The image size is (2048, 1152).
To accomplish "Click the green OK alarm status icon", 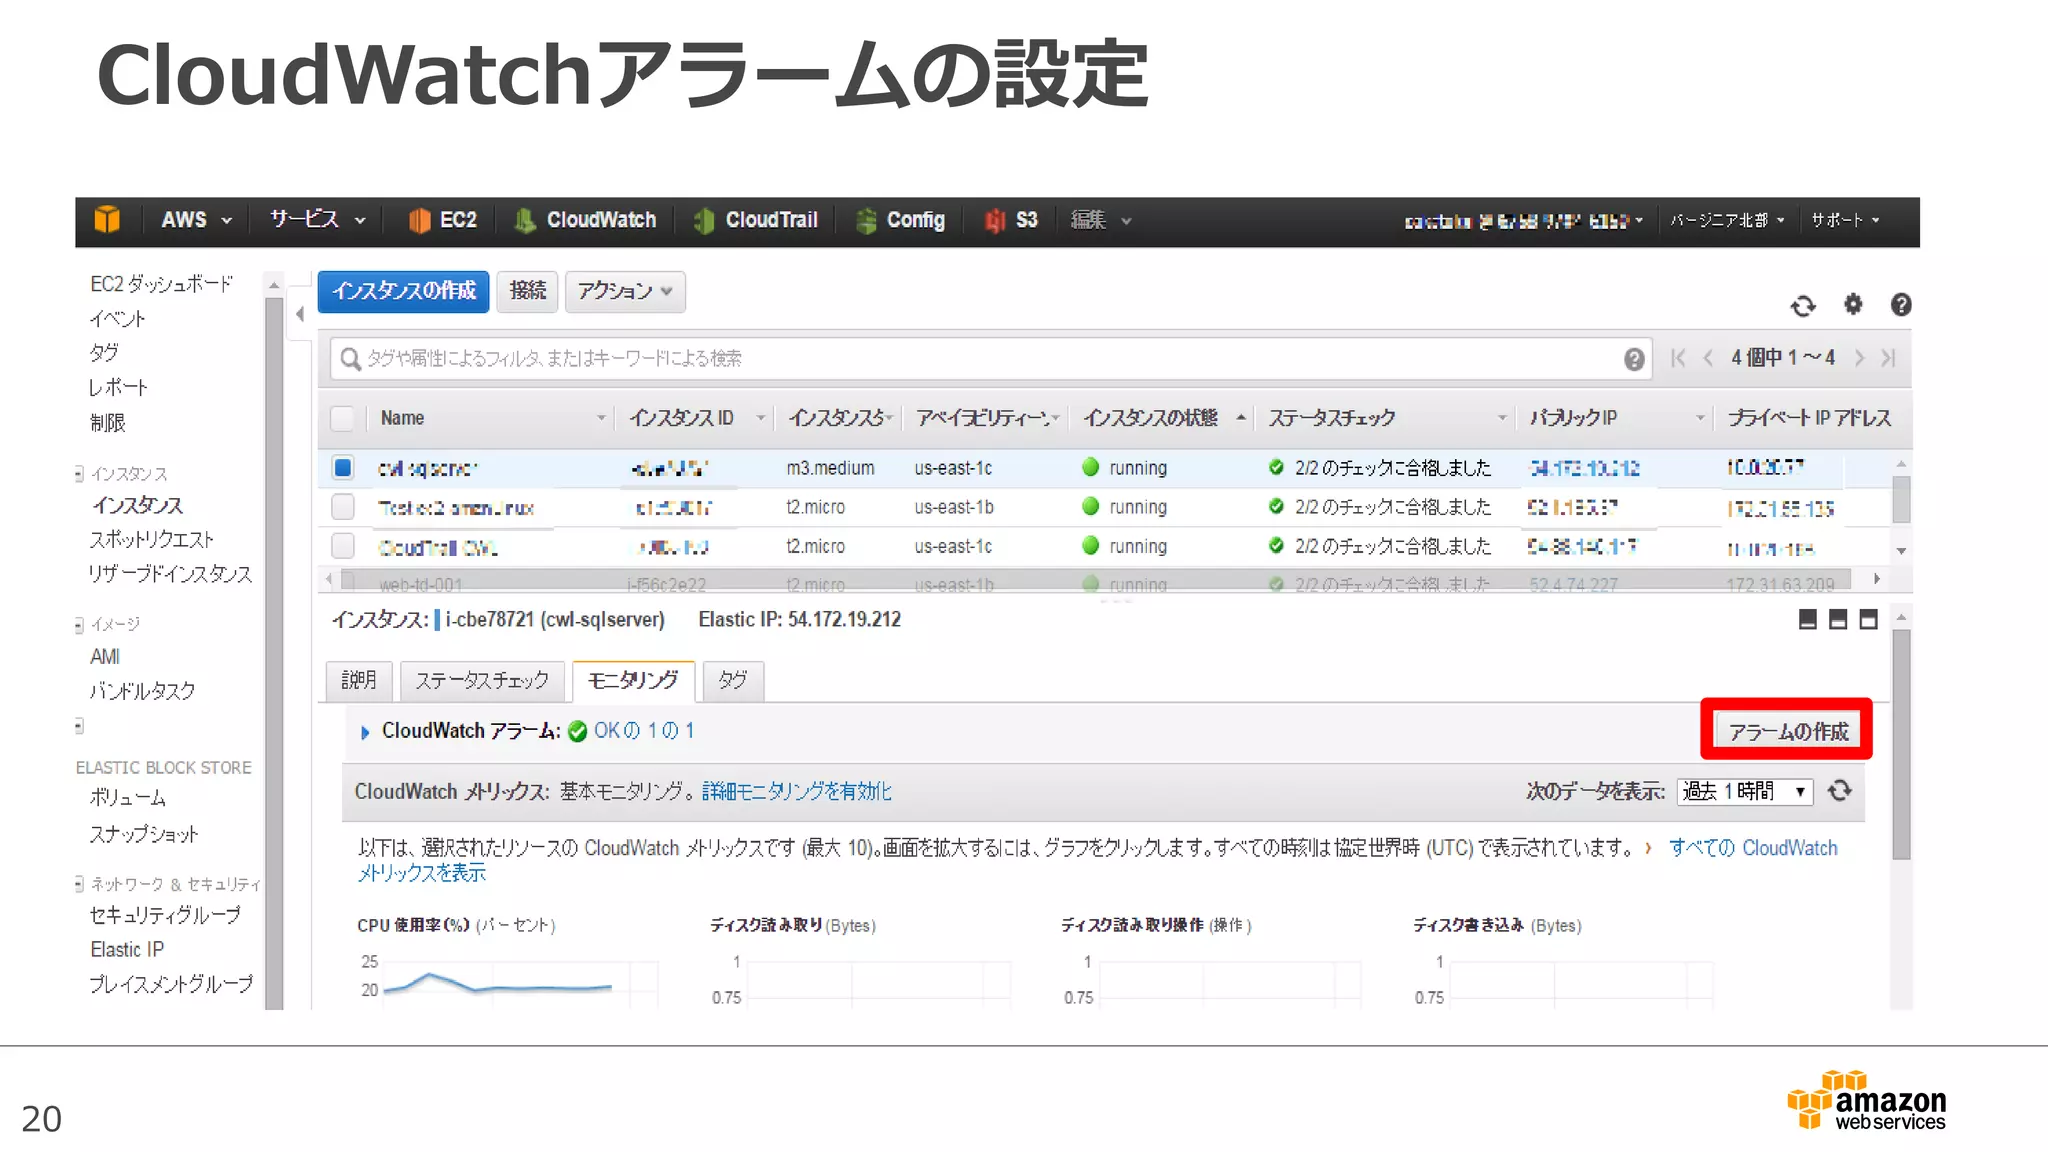I will pyautogui.click(x=577, y=732).
